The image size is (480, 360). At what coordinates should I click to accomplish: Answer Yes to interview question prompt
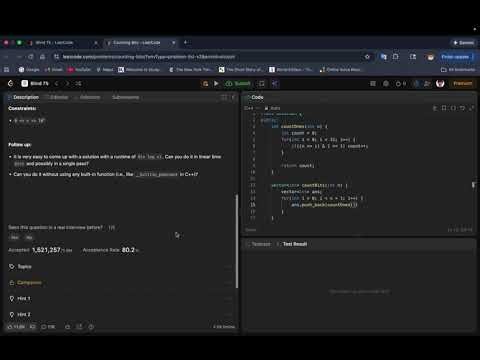[15, 238]
